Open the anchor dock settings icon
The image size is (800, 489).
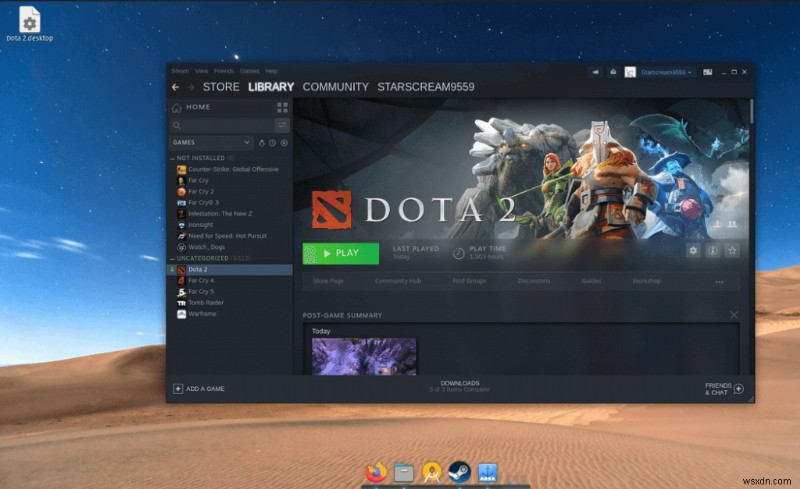(487, 473)
